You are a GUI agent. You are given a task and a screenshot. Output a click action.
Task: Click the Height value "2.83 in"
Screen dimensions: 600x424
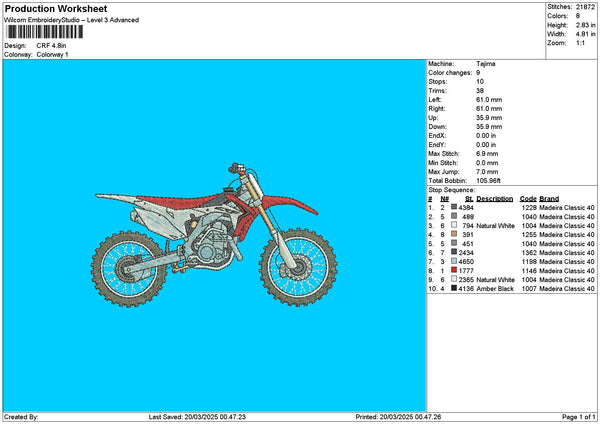585,25
